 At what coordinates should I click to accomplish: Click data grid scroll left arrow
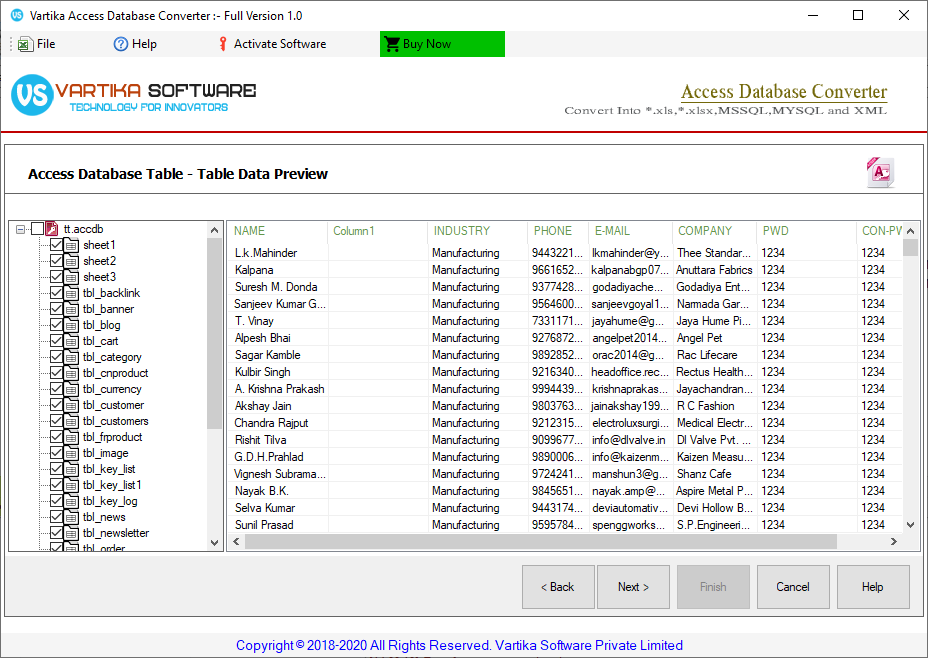(x=236, y=541)
